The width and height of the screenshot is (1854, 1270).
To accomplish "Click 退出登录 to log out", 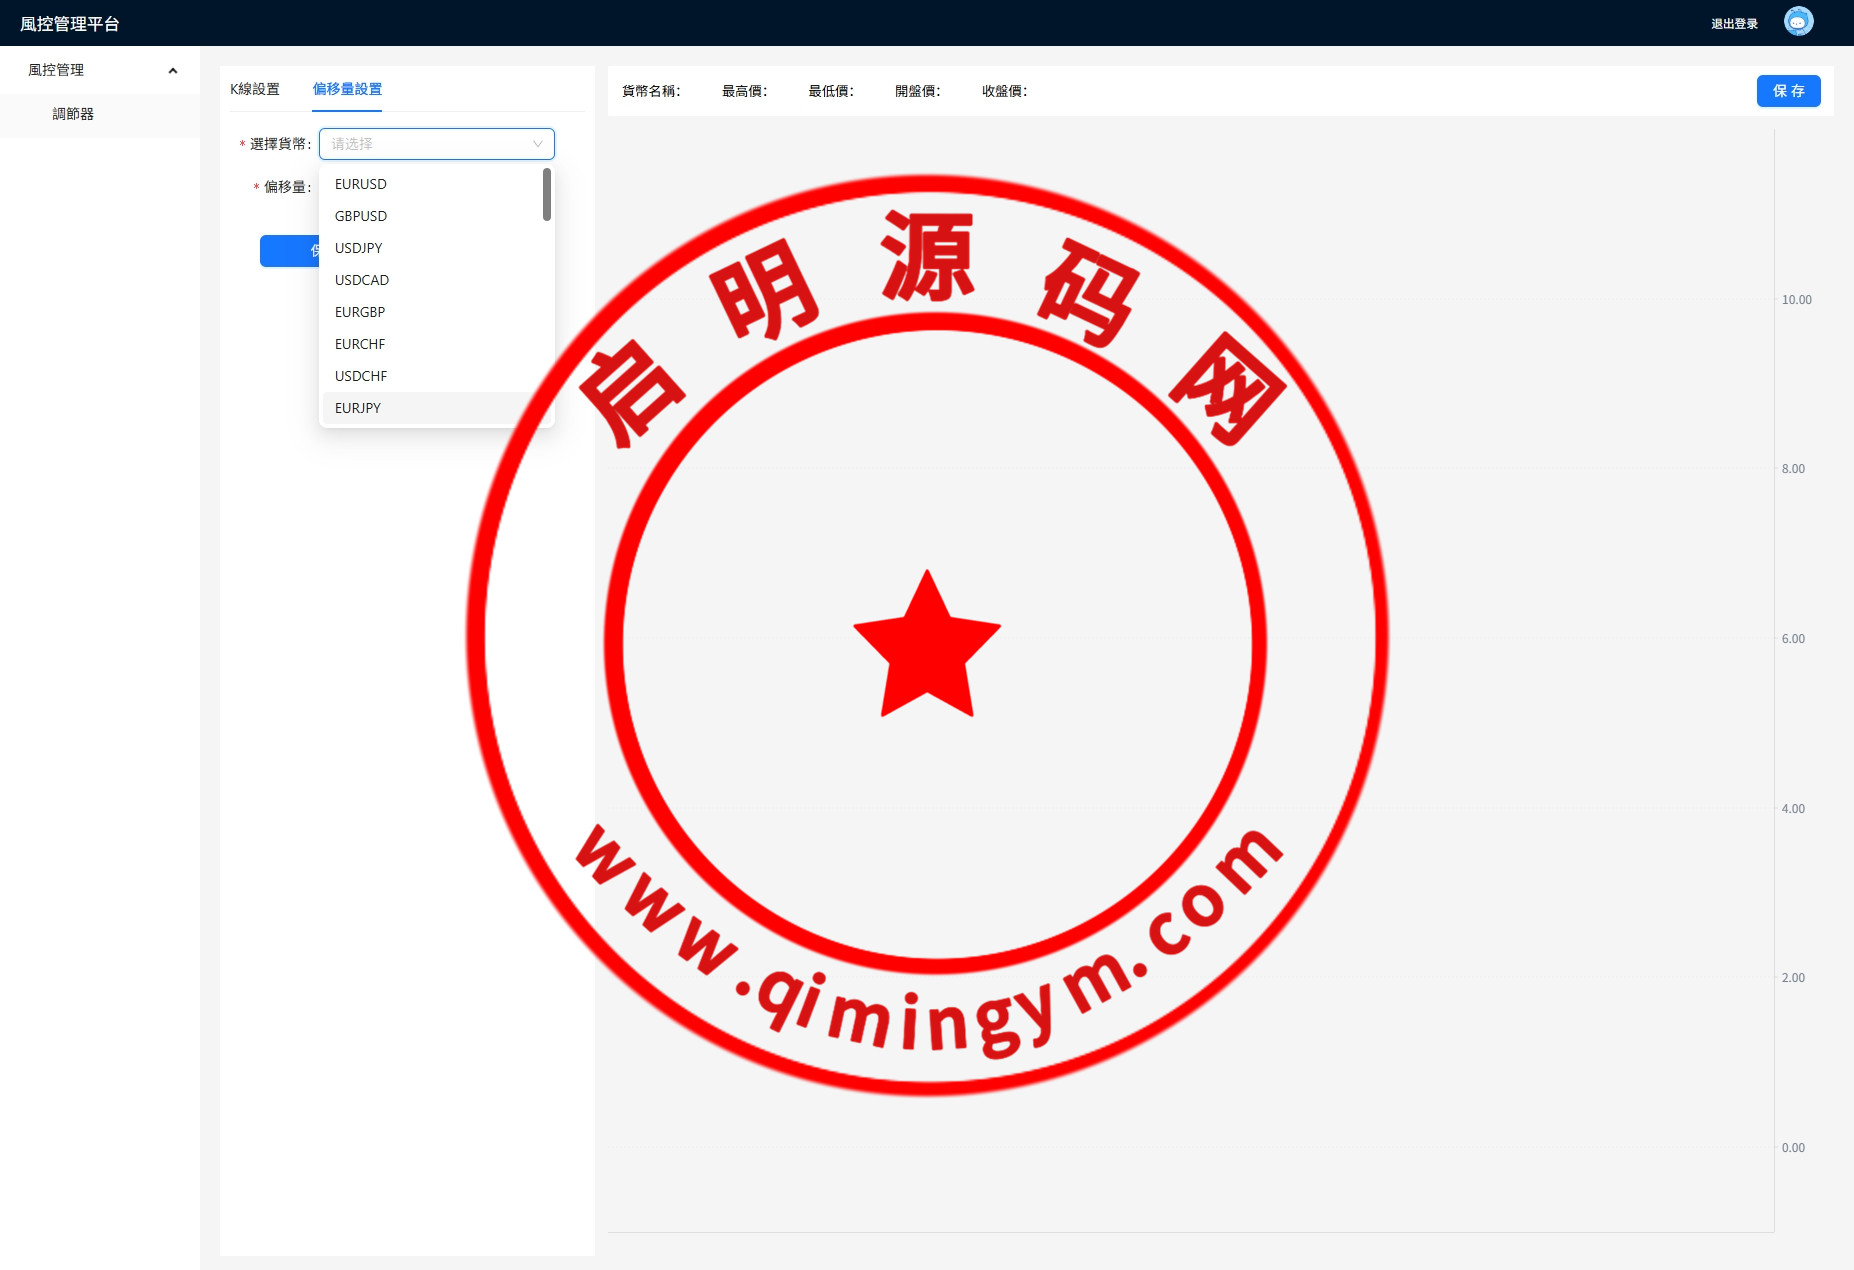I will (x=1734, y=24).
